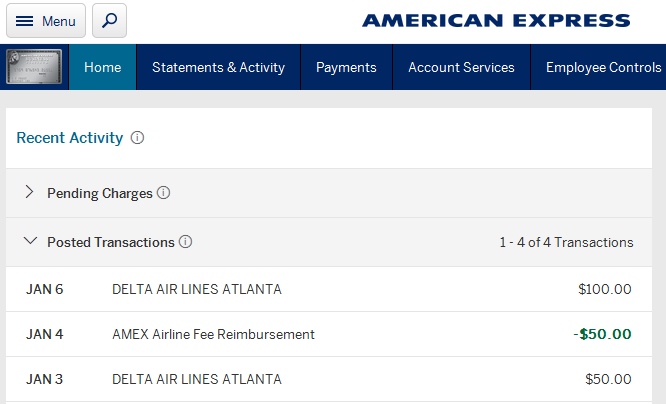Switch to the Home tab
This screenshot has height=404, width=666.
click(x=102, y=68)
